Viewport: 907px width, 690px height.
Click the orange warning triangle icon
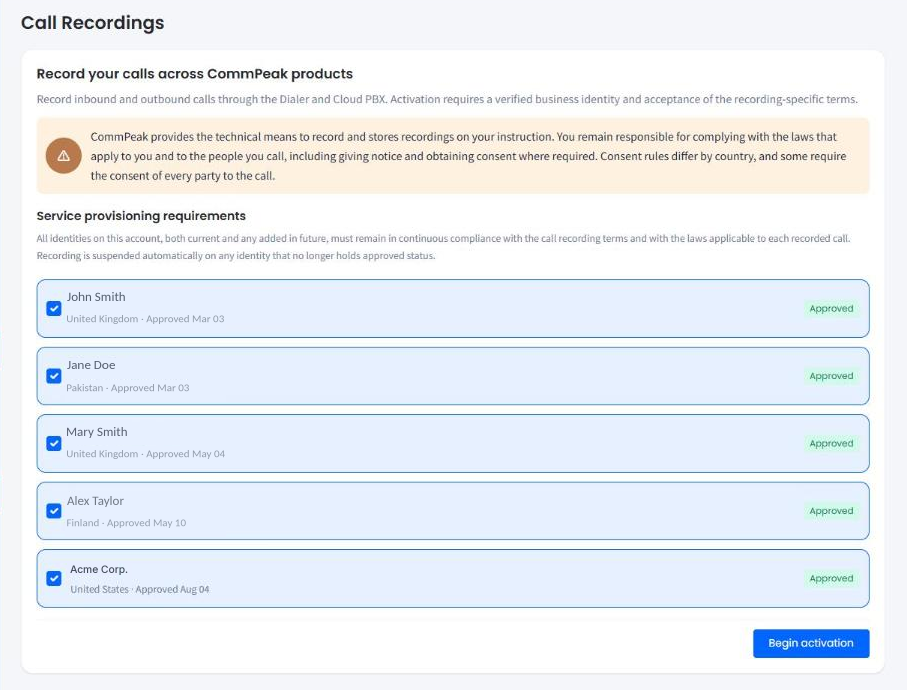pos(64,156)
